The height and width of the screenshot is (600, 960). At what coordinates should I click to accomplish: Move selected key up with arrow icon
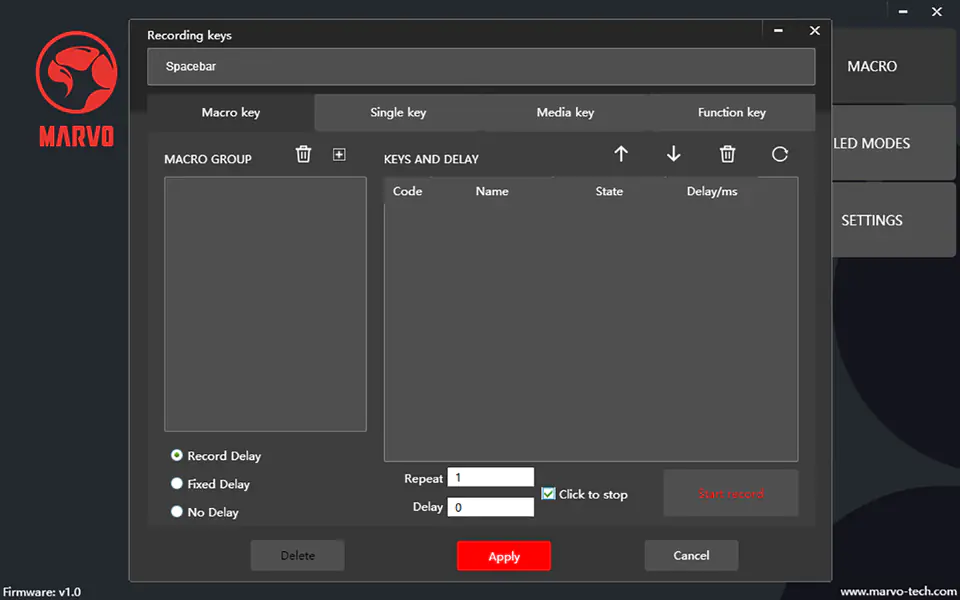[x=621, y=154]
